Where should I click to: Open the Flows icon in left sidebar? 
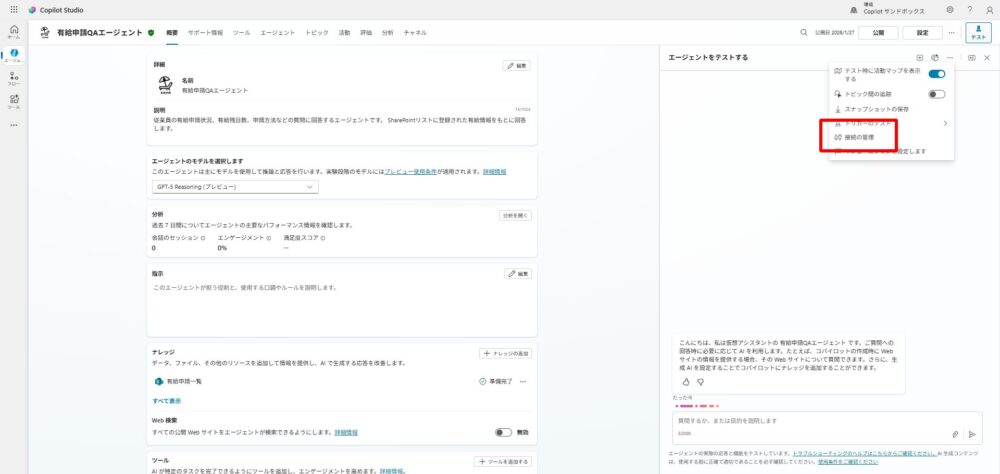click(x=14, y=77)
